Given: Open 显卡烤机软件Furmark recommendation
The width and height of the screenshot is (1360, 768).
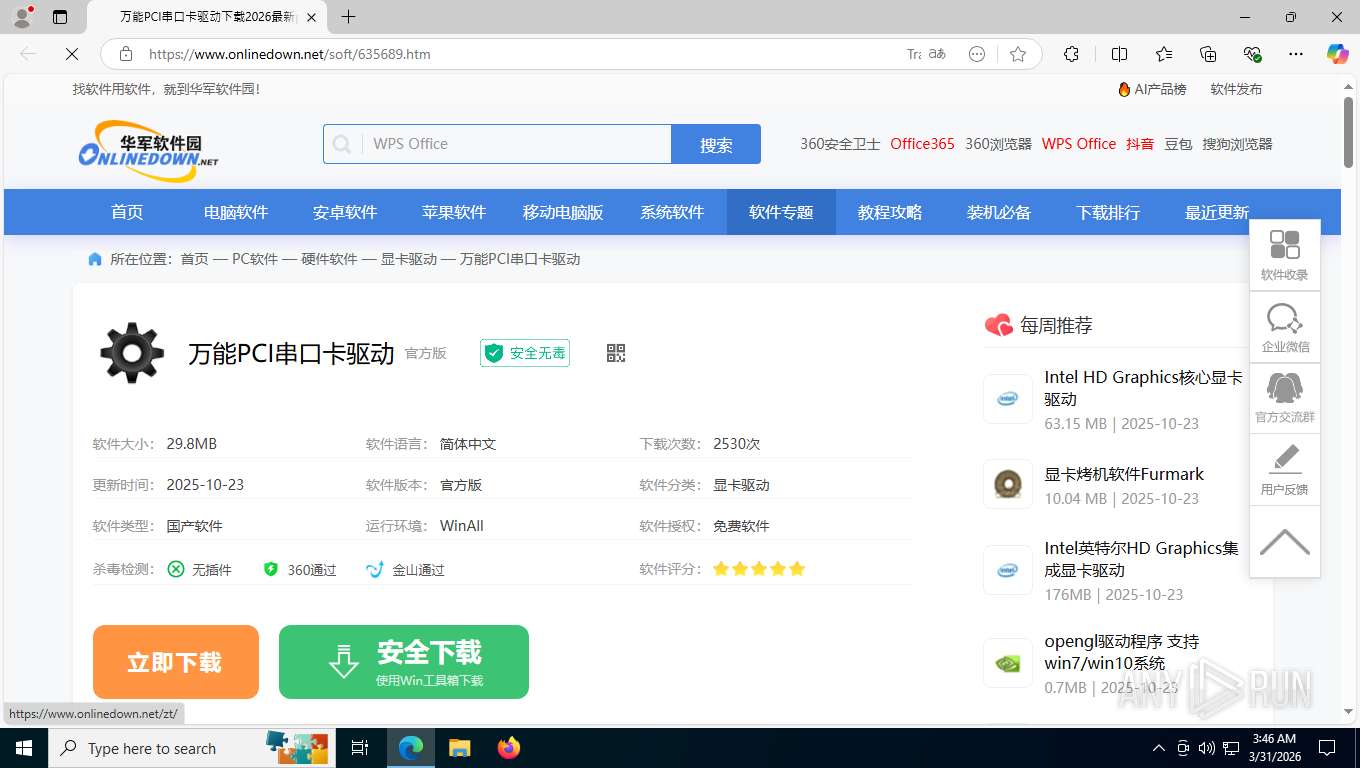Looking at the screenshot, I should (x=1124, y=474).
